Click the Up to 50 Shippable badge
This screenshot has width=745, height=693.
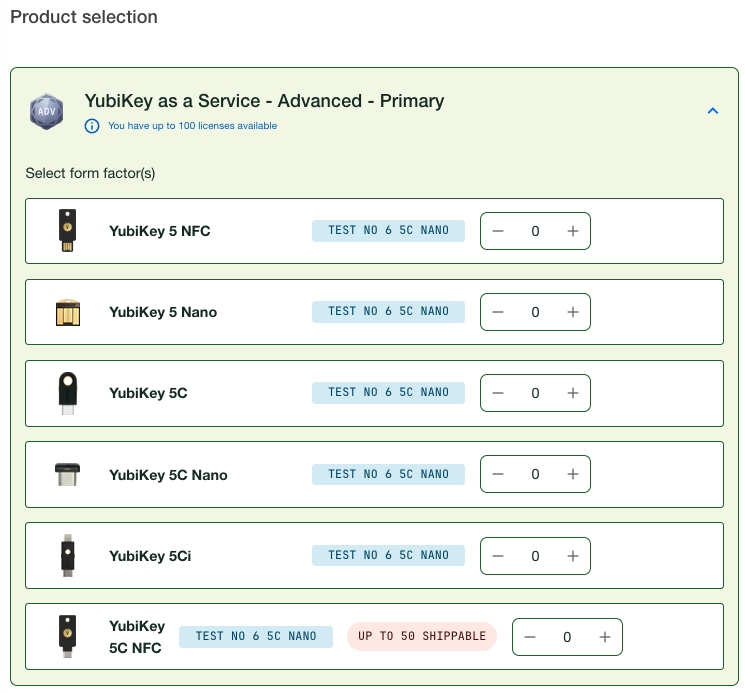point(422,636)
